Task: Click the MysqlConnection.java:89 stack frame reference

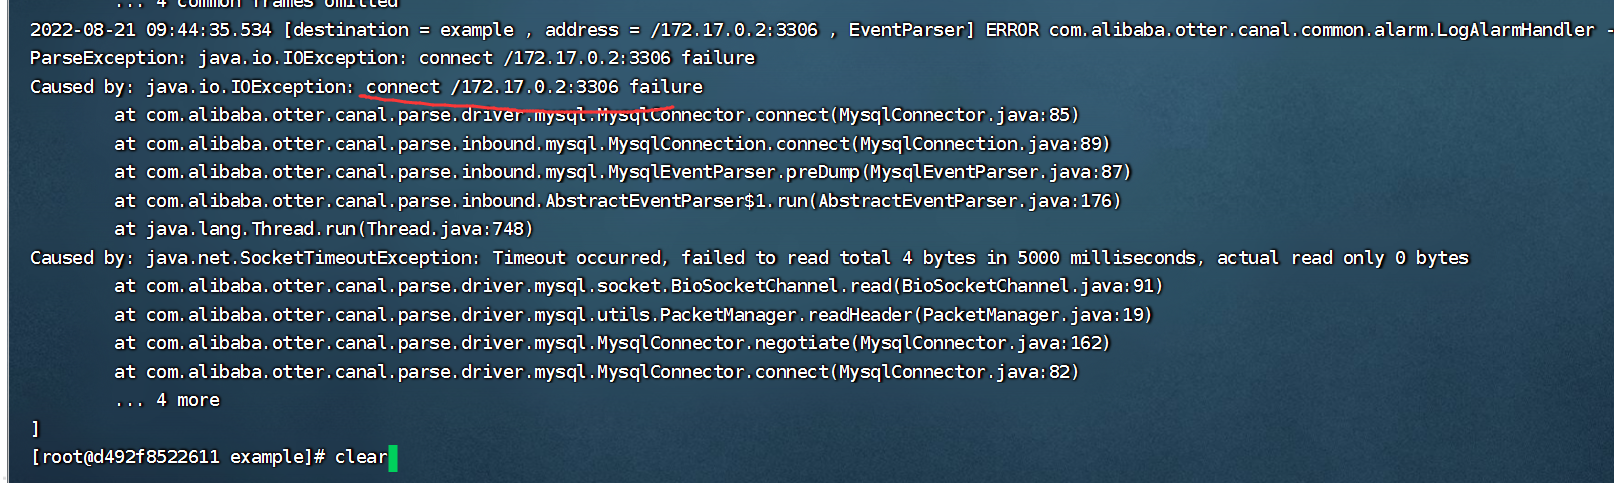Action: coord(984,144)
